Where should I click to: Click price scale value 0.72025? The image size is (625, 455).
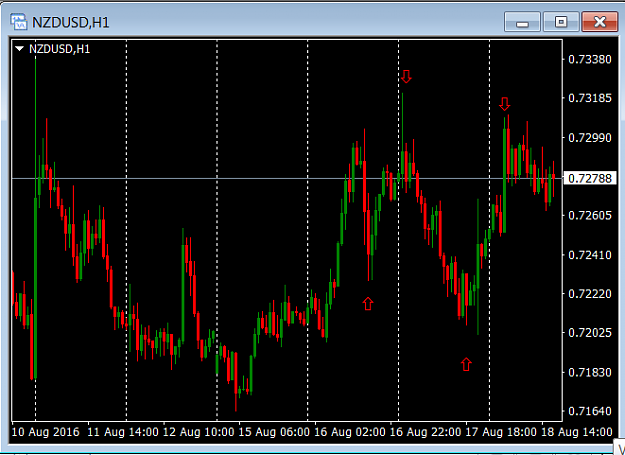pos(590,333)
